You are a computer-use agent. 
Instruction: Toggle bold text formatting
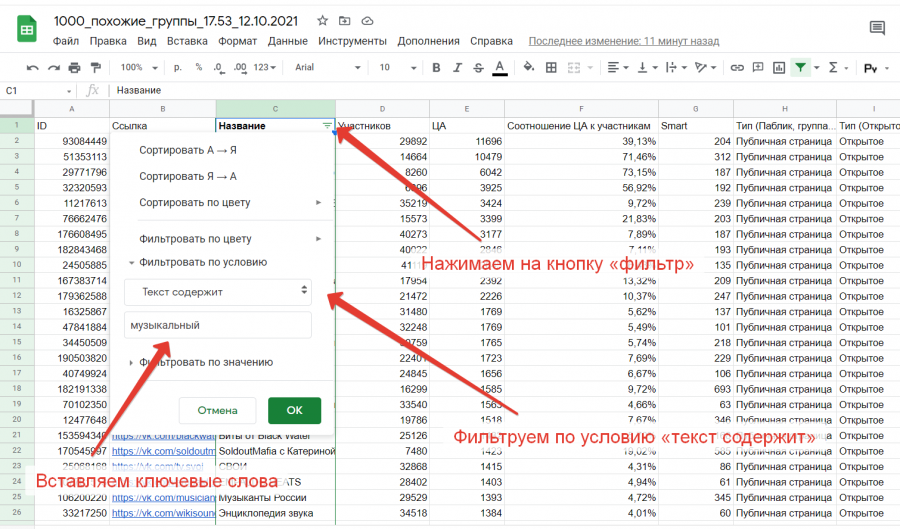pos(435,68)
